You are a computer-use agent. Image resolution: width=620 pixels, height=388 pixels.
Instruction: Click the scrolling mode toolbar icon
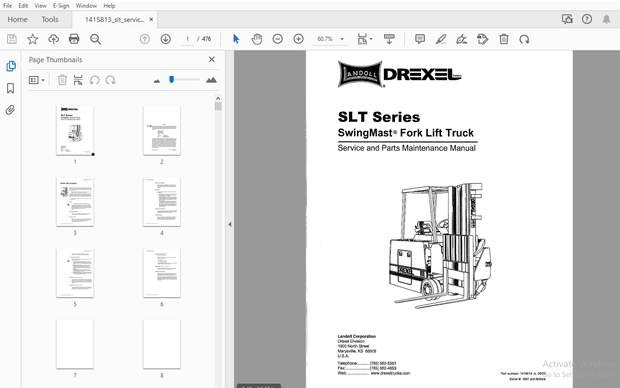389,39
